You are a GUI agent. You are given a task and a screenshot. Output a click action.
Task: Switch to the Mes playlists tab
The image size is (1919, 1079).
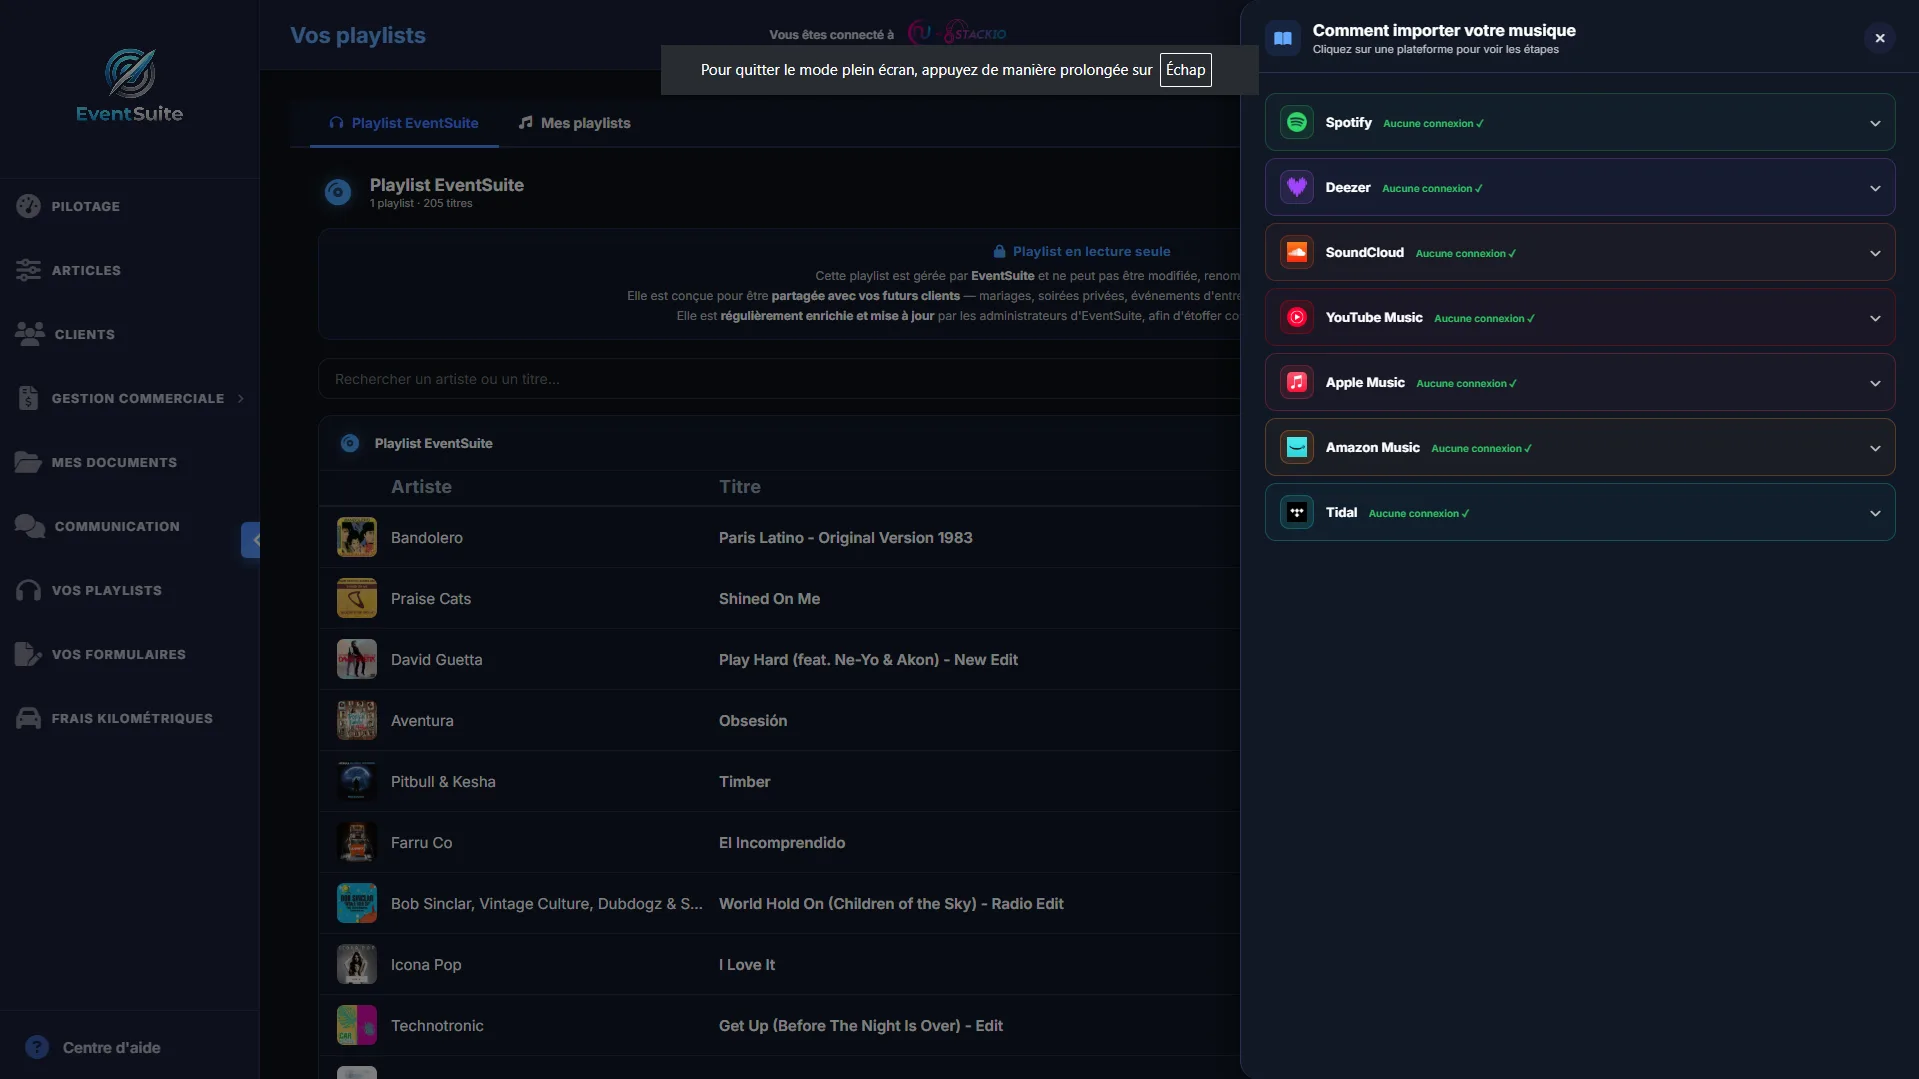pyautogui.click(x=575, y=123)
